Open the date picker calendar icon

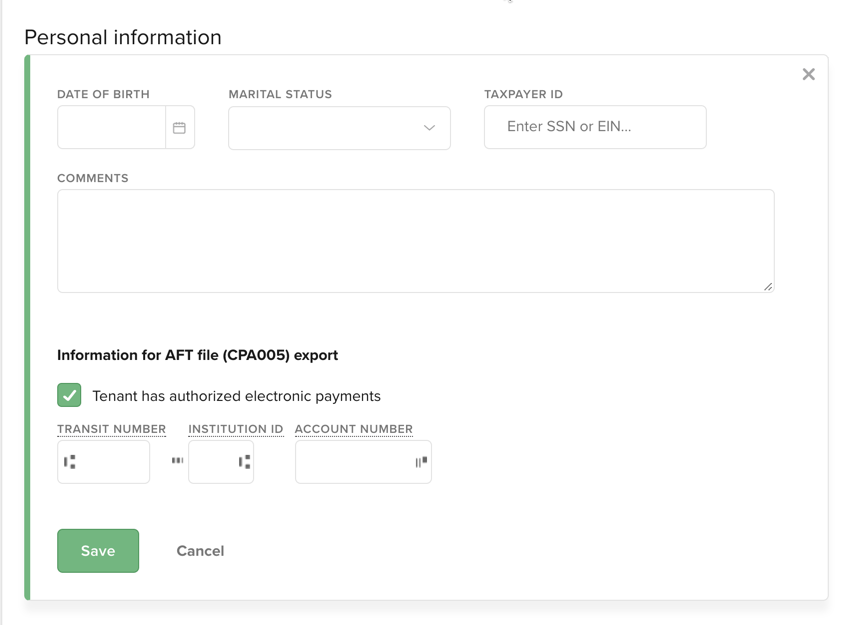[x=180, y=127]
